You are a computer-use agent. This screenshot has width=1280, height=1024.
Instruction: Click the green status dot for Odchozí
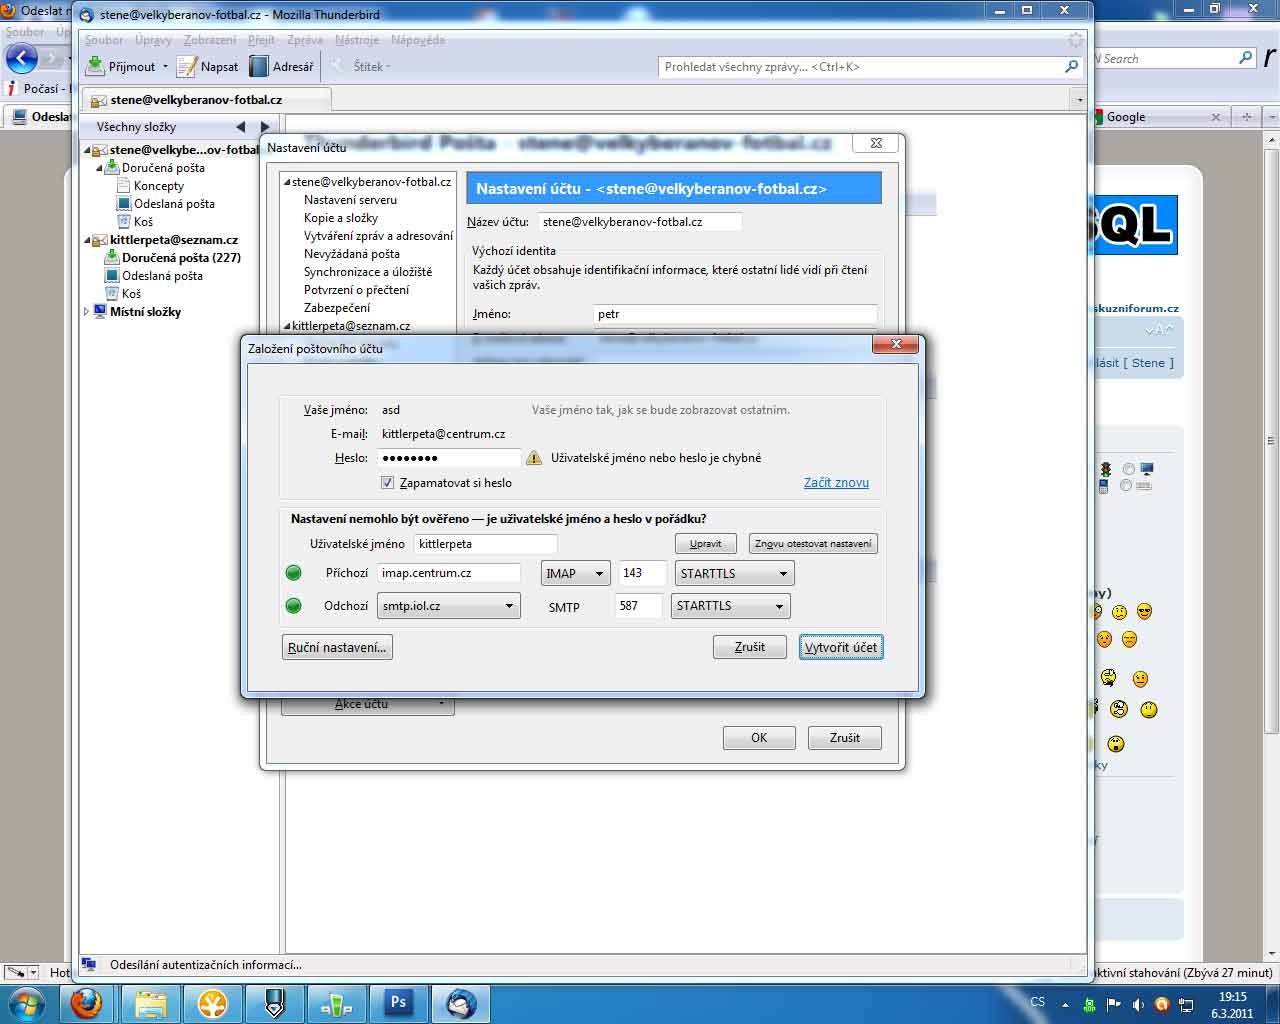click(293, 605)
